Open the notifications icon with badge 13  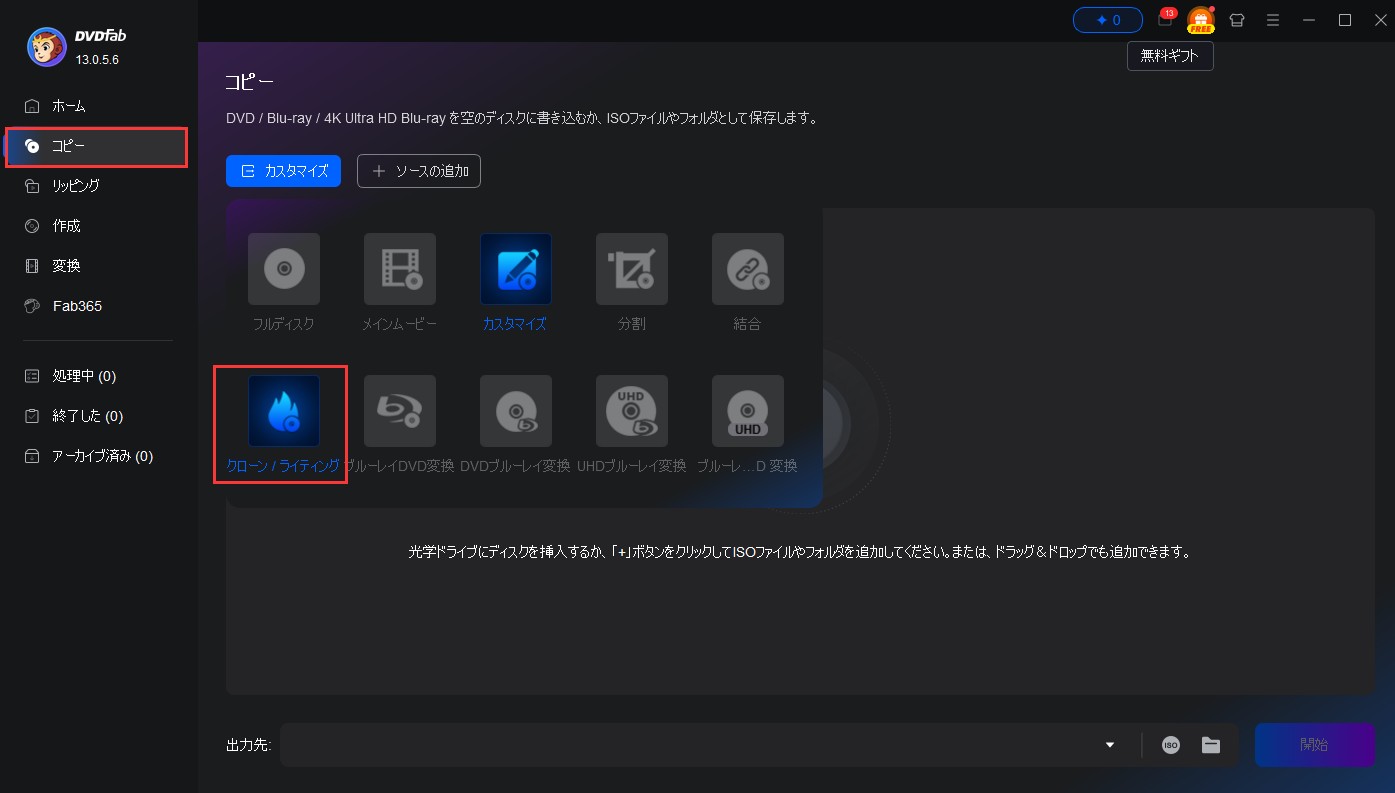(1165, 19)
